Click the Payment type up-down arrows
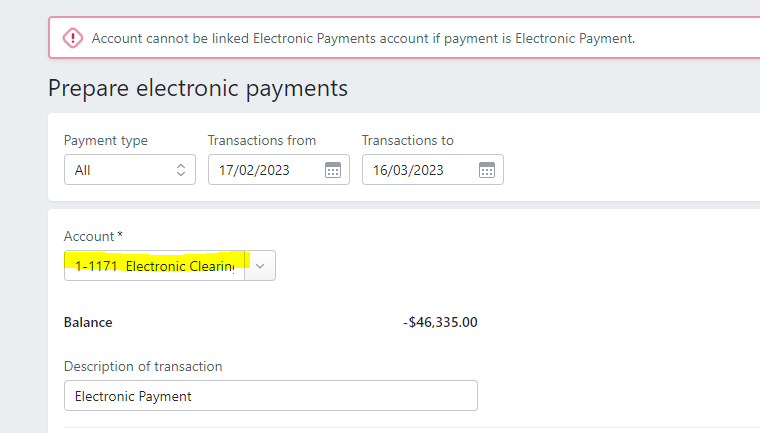760x433 pixels. 180,170
